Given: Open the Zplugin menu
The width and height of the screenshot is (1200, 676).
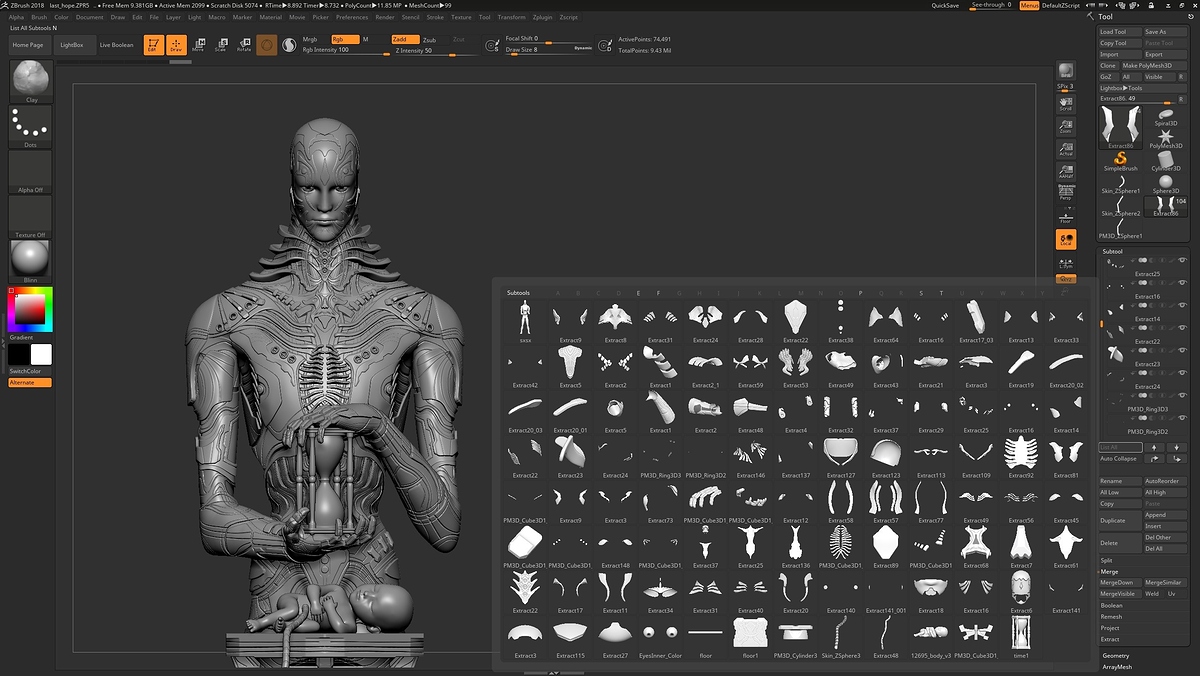Looking at the screenshot, I should (x=542, y=17).
